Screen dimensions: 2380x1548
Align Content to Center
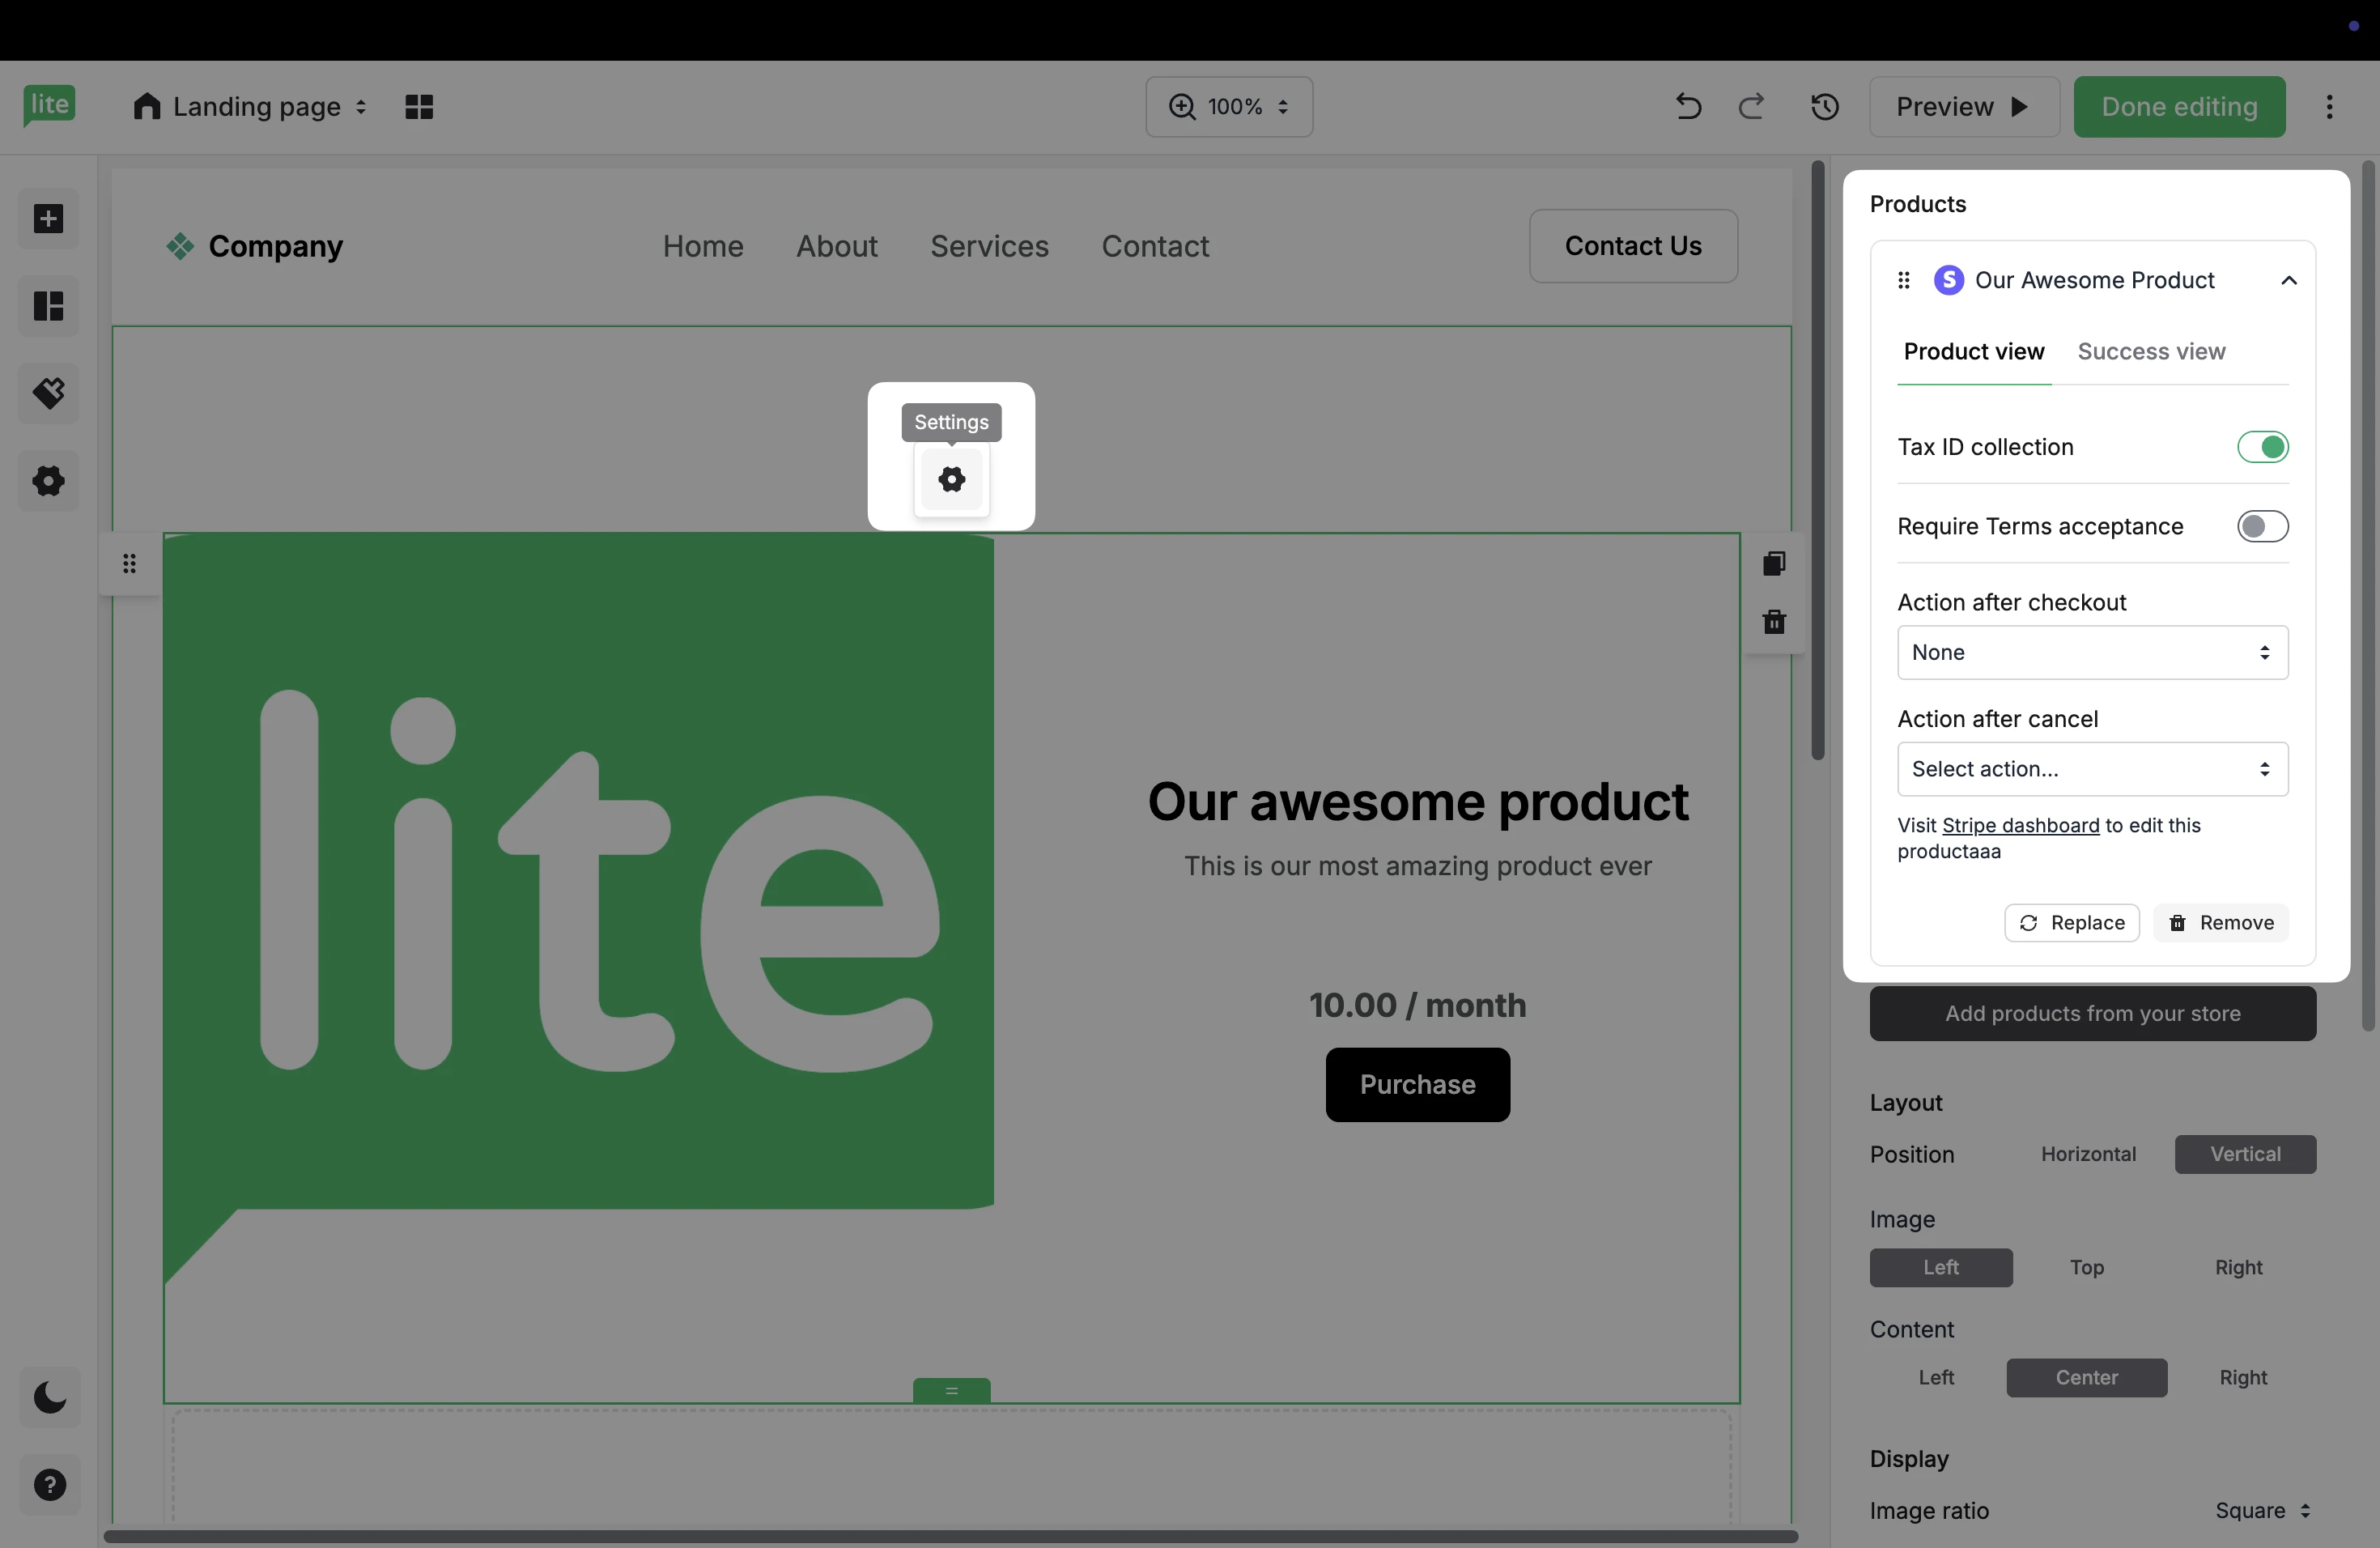coord(2086,1377)
